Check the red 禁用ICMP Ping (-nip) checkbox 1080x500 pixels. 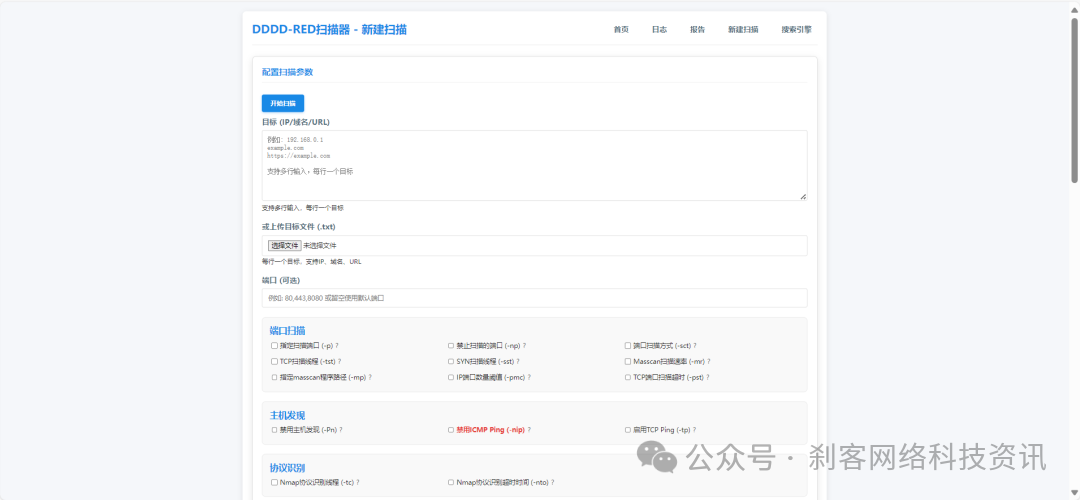(451, 430)
